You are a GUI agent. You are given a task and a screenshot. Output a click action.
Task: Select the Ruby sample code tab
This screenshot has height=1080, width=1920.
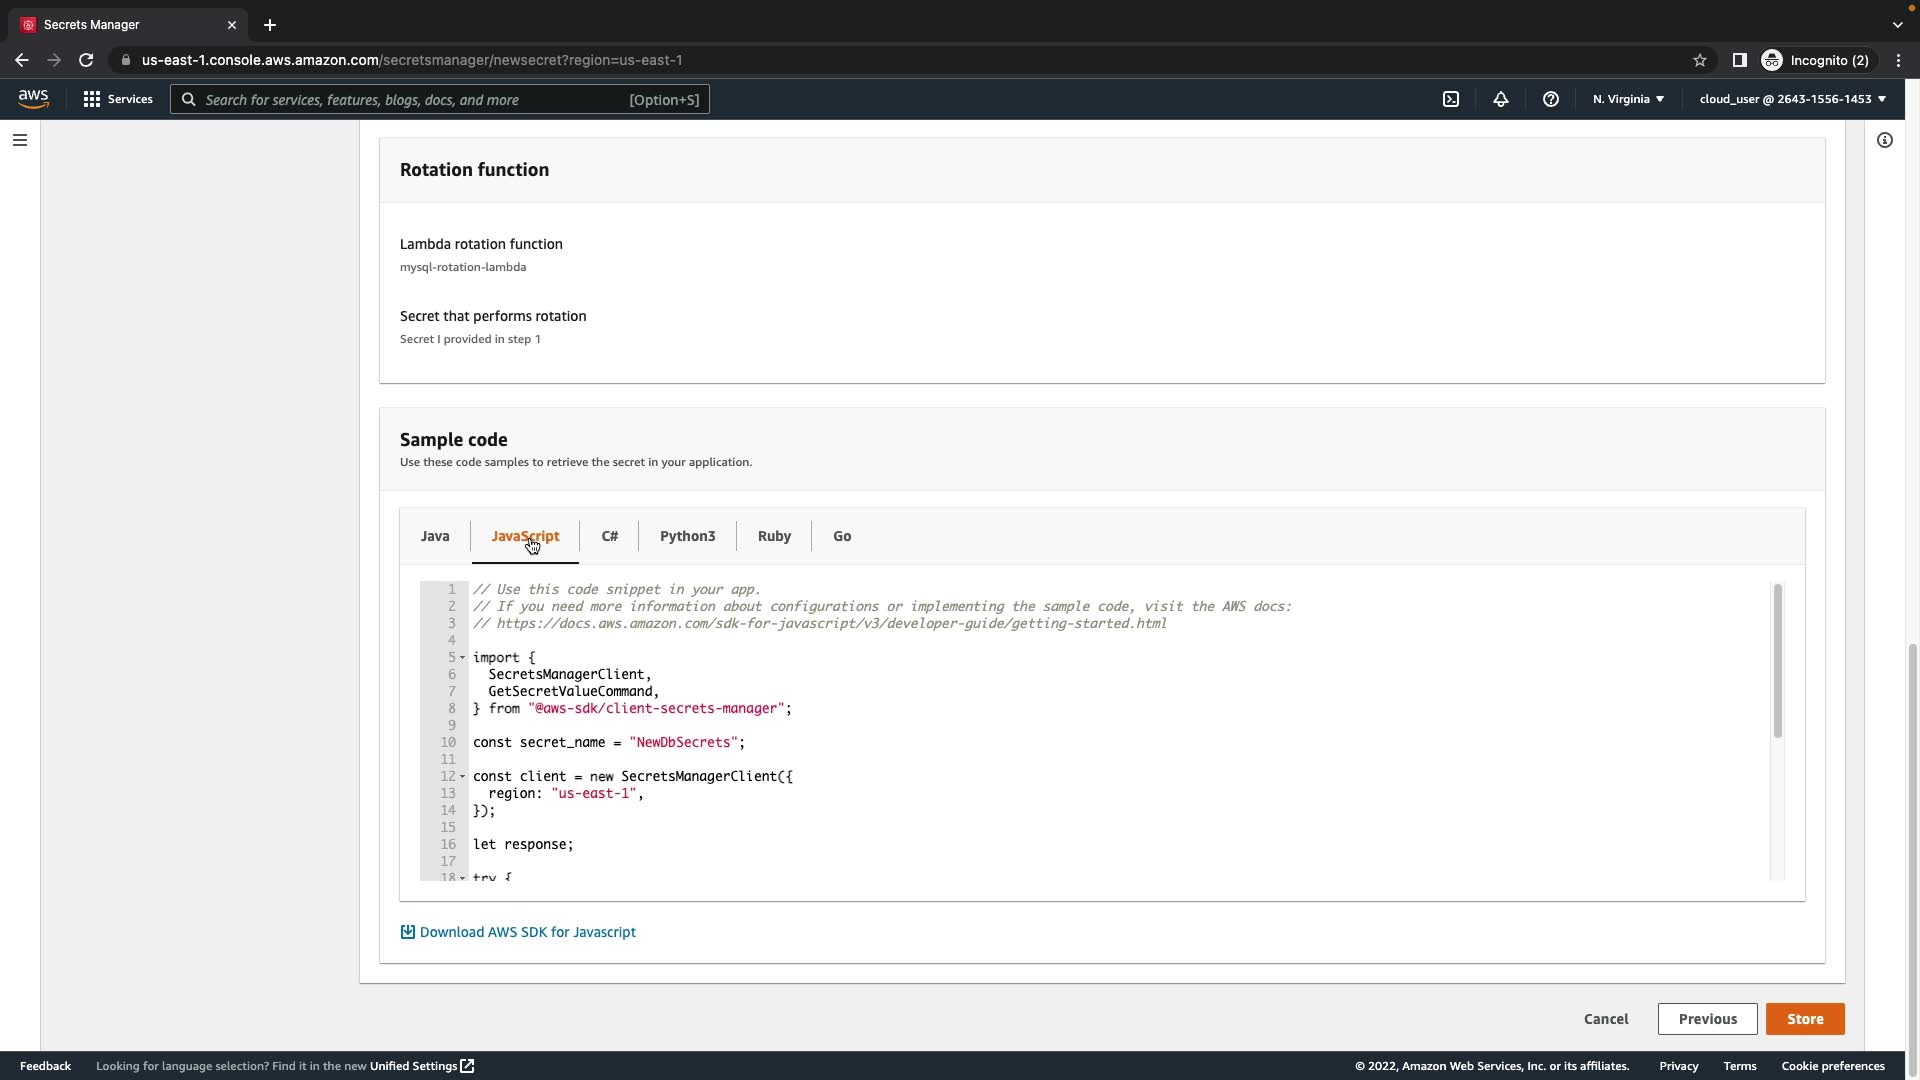coord(774,536)
